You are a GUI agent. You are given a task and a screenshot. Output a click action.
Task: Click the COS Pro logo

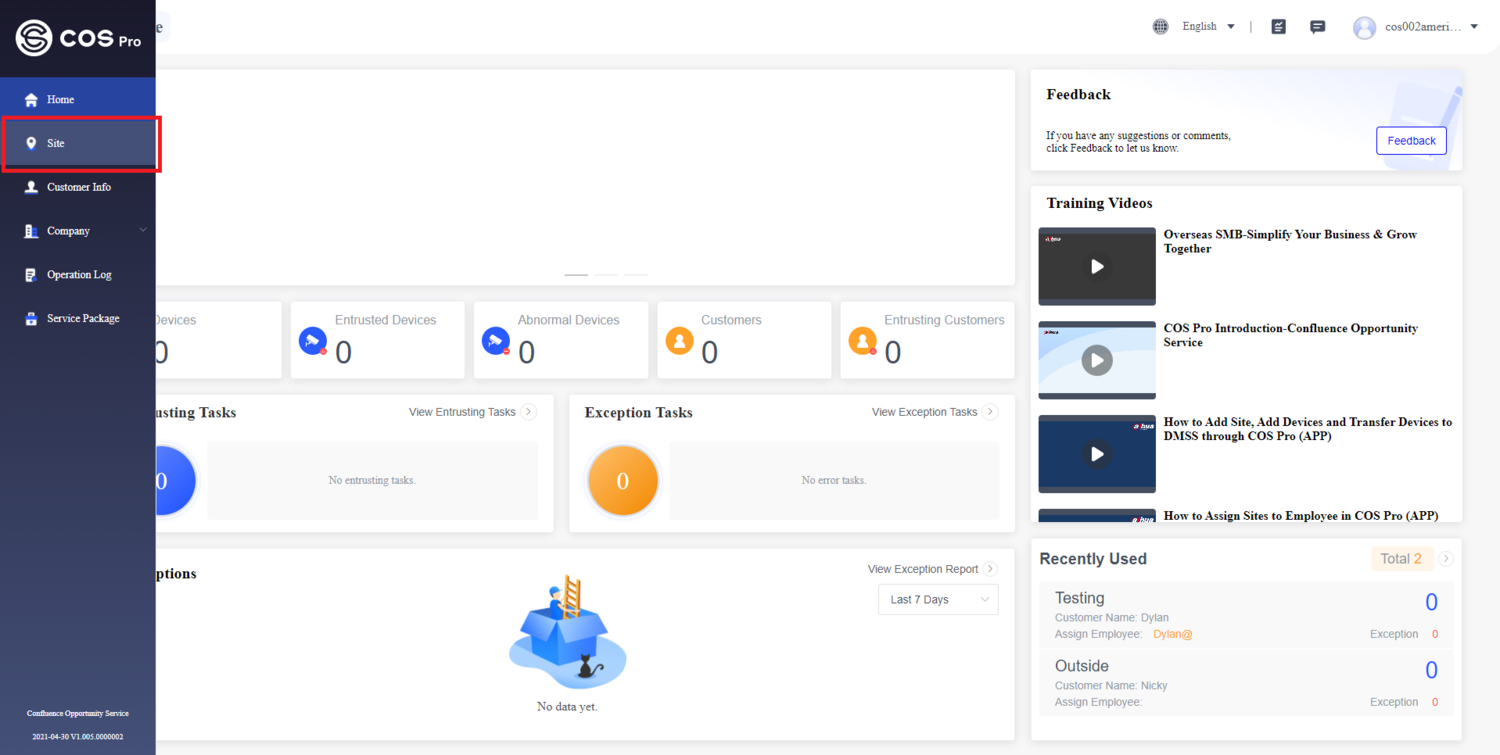(x=77, y=38)
